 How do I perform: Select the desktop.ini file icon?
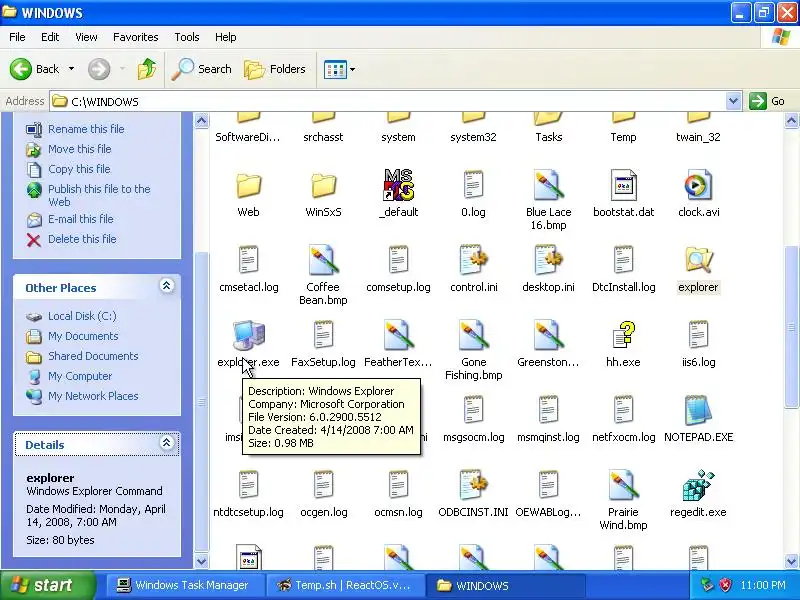click(548, 260)
